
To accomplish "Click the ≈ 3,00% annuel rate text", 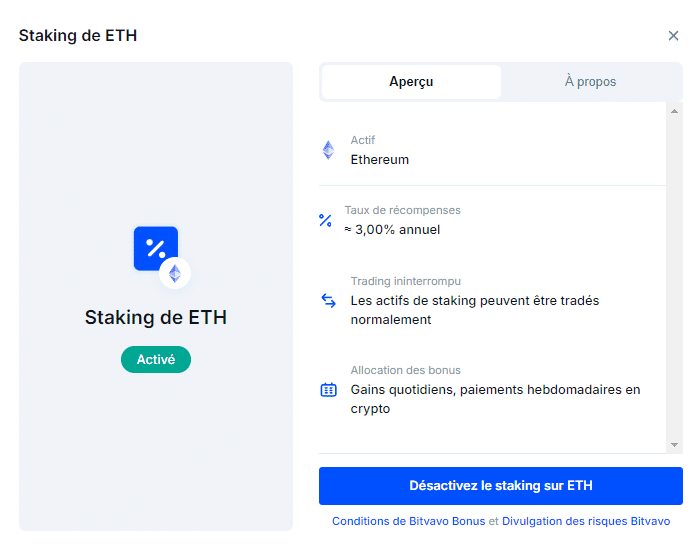I will click(392, 230).
